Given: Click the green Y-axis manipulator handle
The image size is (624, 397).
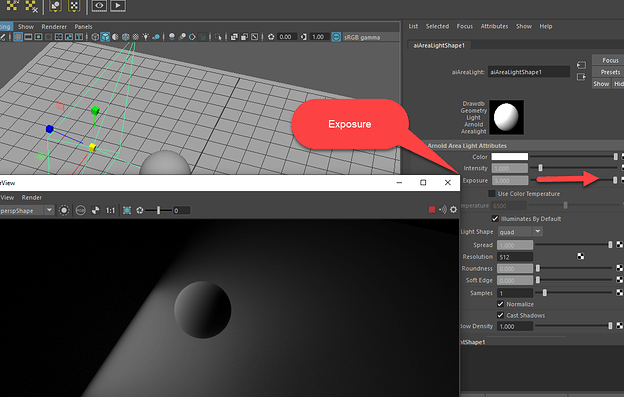Looking at the screenshot, I should [x=95, y=111].
